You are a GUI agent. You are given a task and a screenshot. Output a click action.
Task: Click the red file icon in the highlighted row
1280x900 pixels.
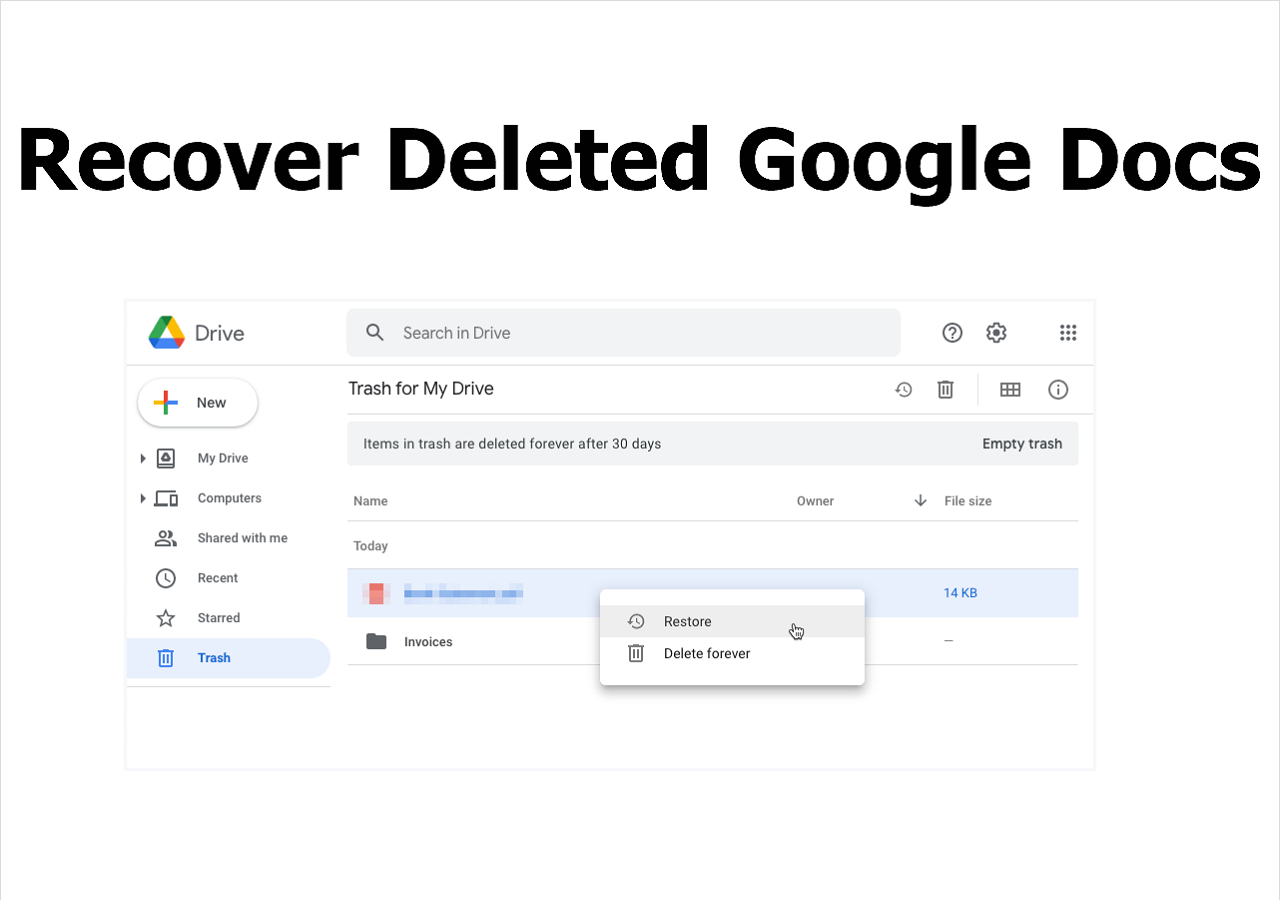pos(376,593)
